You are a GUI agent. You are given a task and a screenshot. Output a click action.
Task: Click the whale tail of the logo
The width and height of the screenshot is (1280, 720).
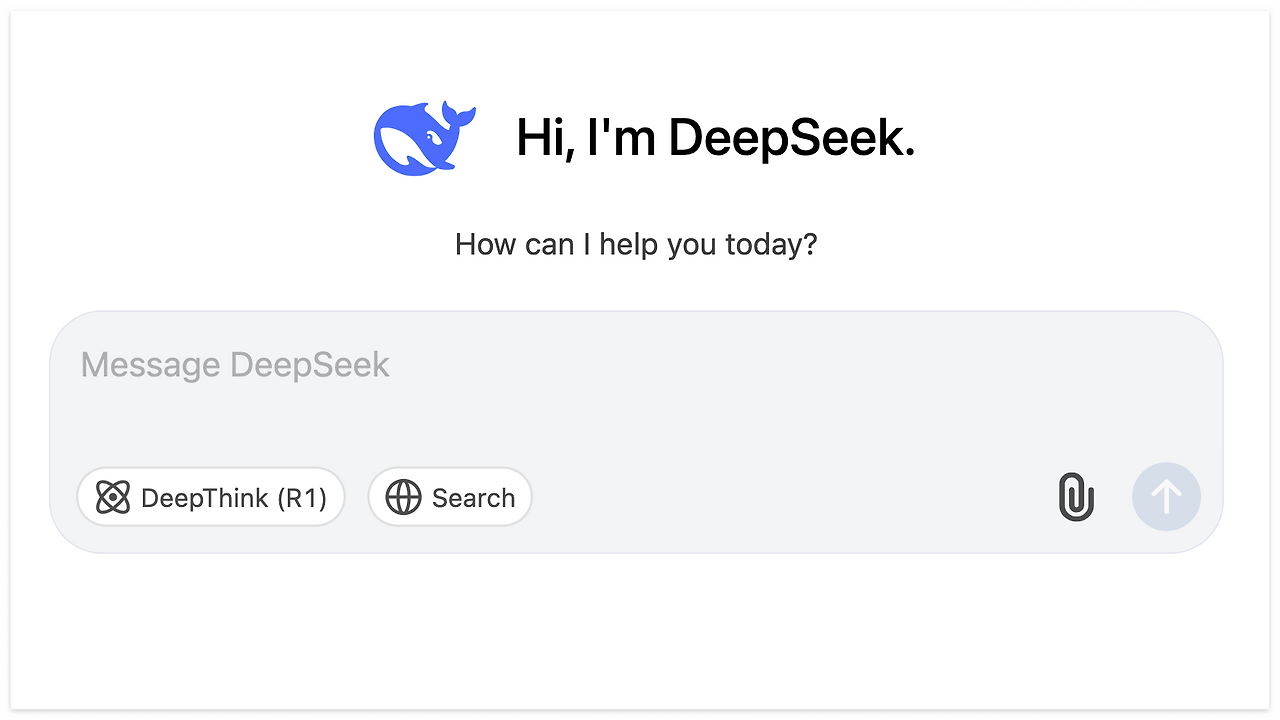click(x=458, y=116)
